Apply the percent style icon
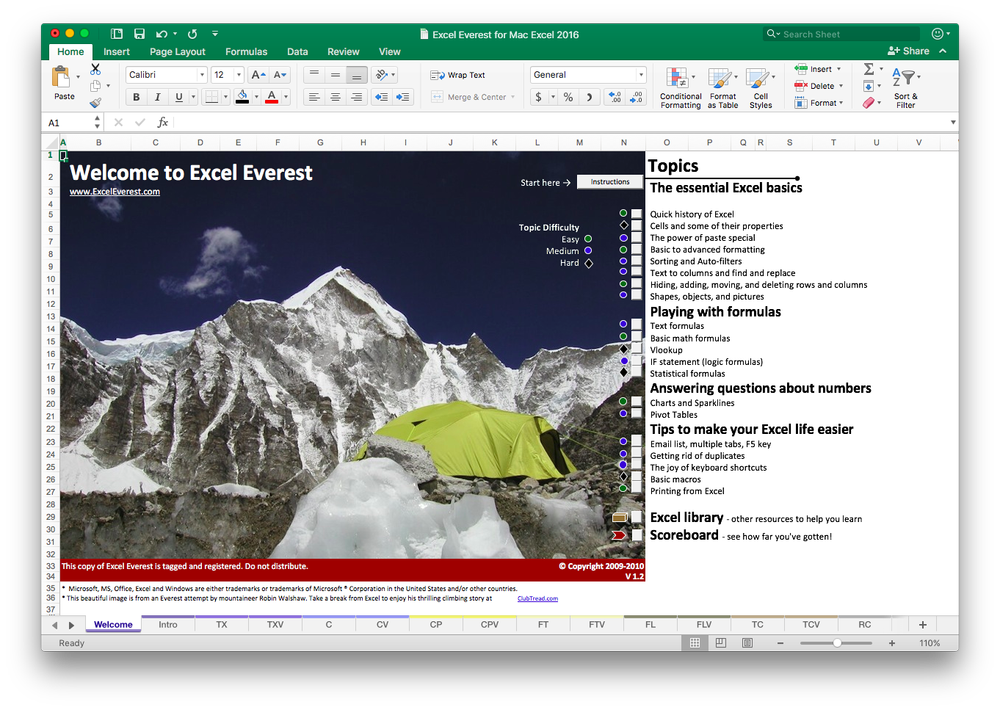Image resolution: width=1000 pixels, height=710 pixels. coord(566,96)
